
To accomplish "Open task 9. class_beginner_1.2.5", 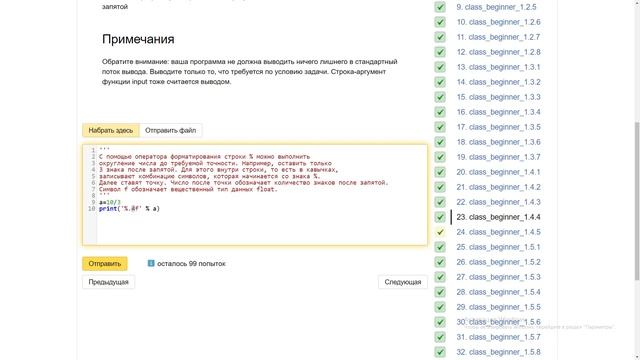I will click(x=496, y=7).
